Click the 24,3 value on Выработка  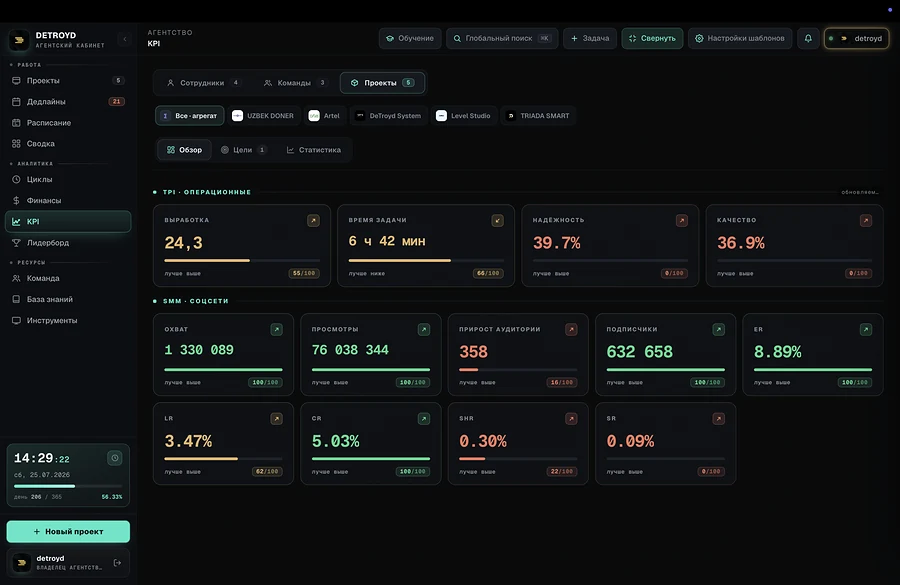pyautogui.click(x=184, y=243)
